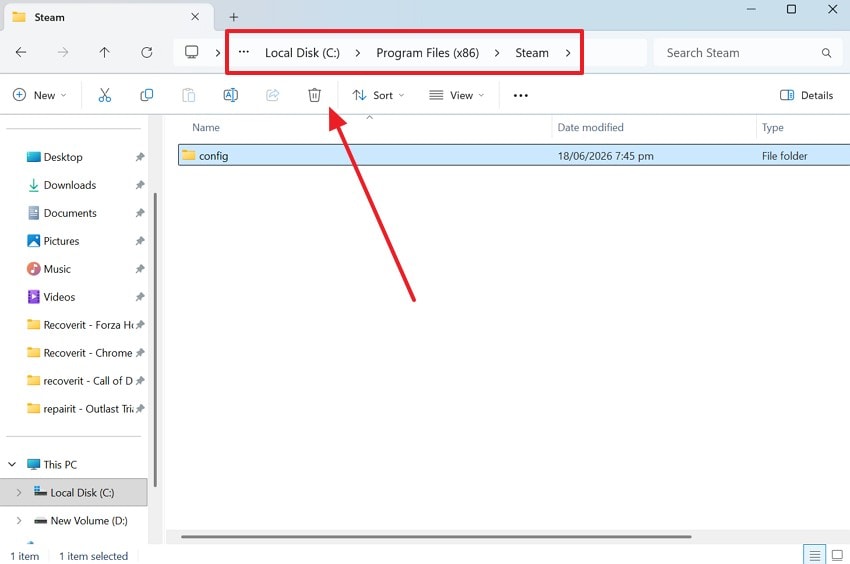
Task: Add a new tab with plus button
Action: (x=234, y=17)
